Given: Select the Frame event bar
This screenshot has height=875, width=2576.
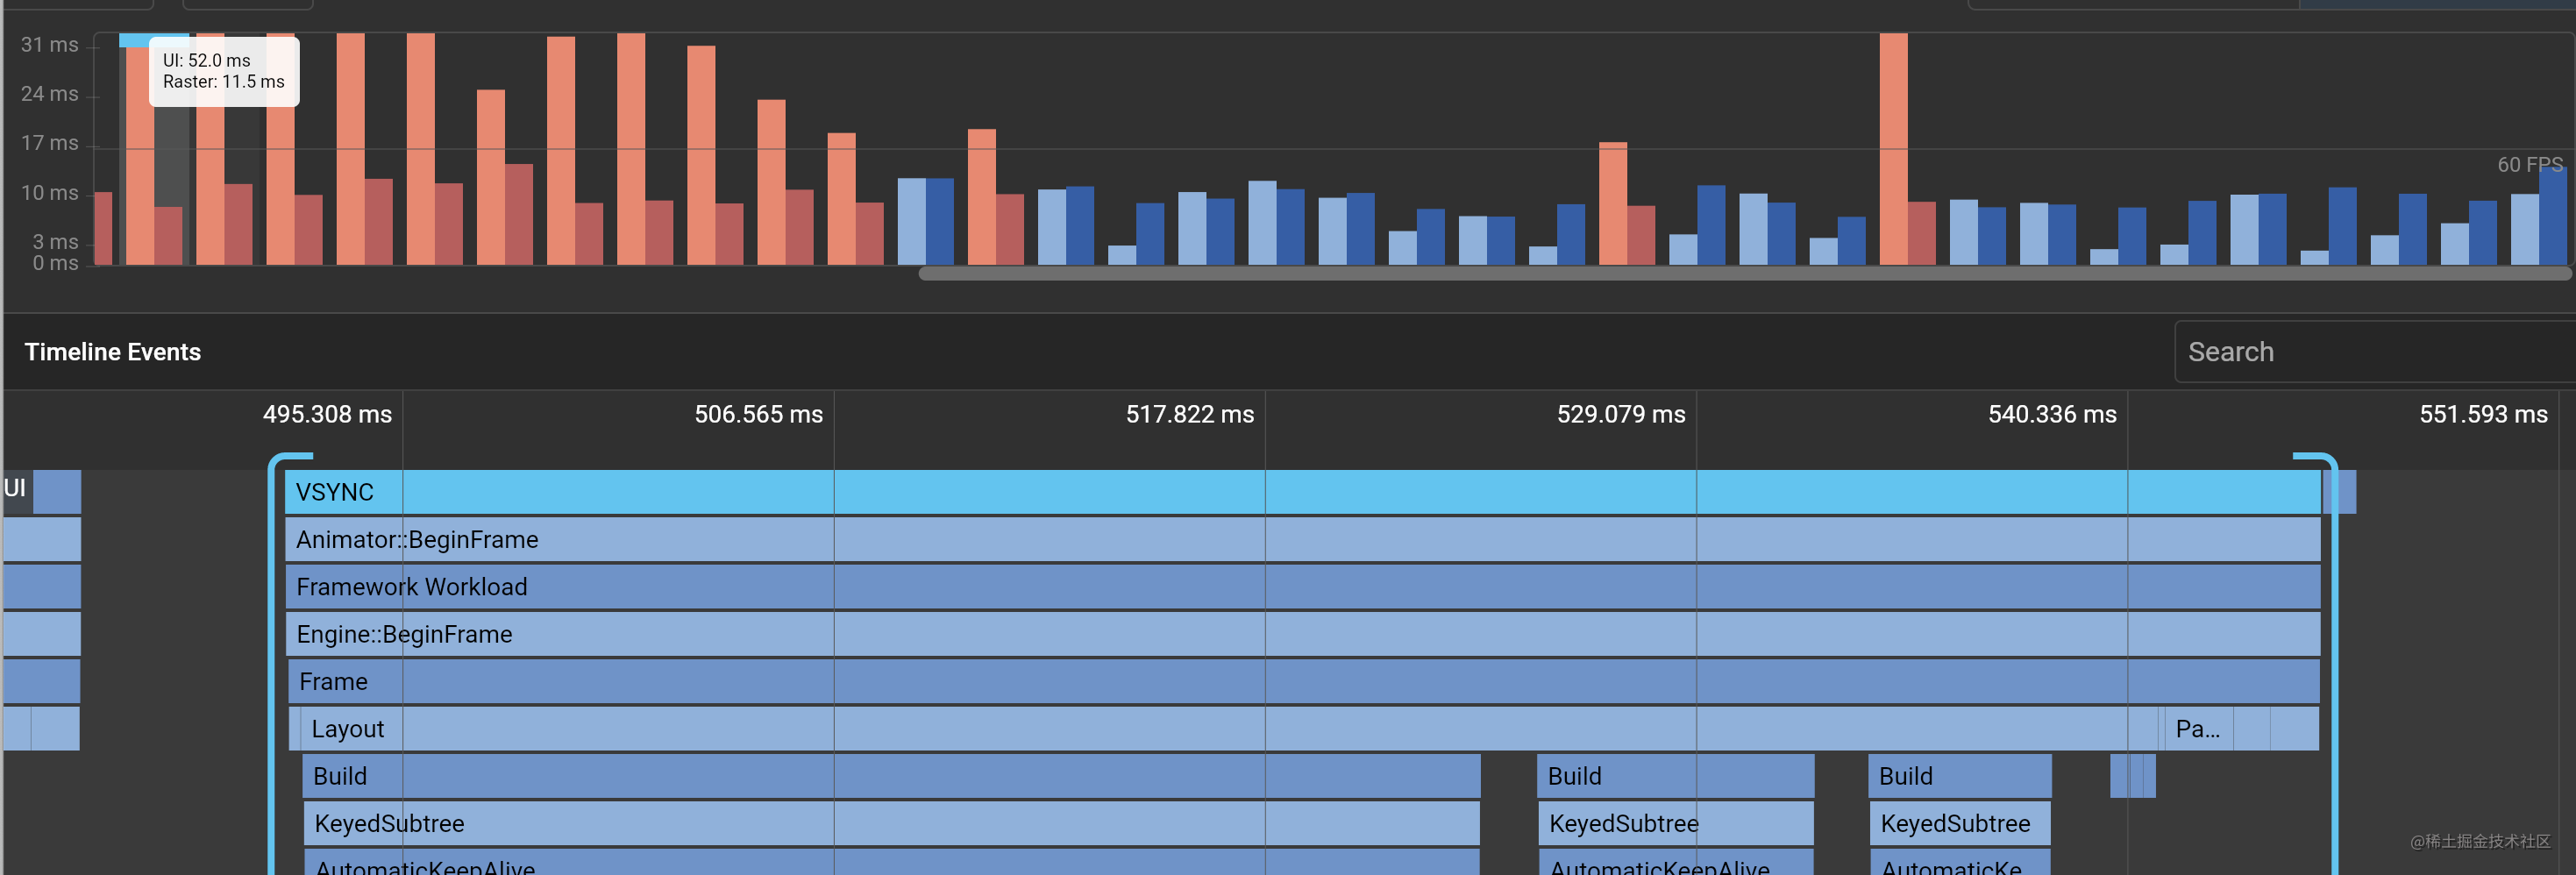Looking at the screenshot, I should (1304, 682).
